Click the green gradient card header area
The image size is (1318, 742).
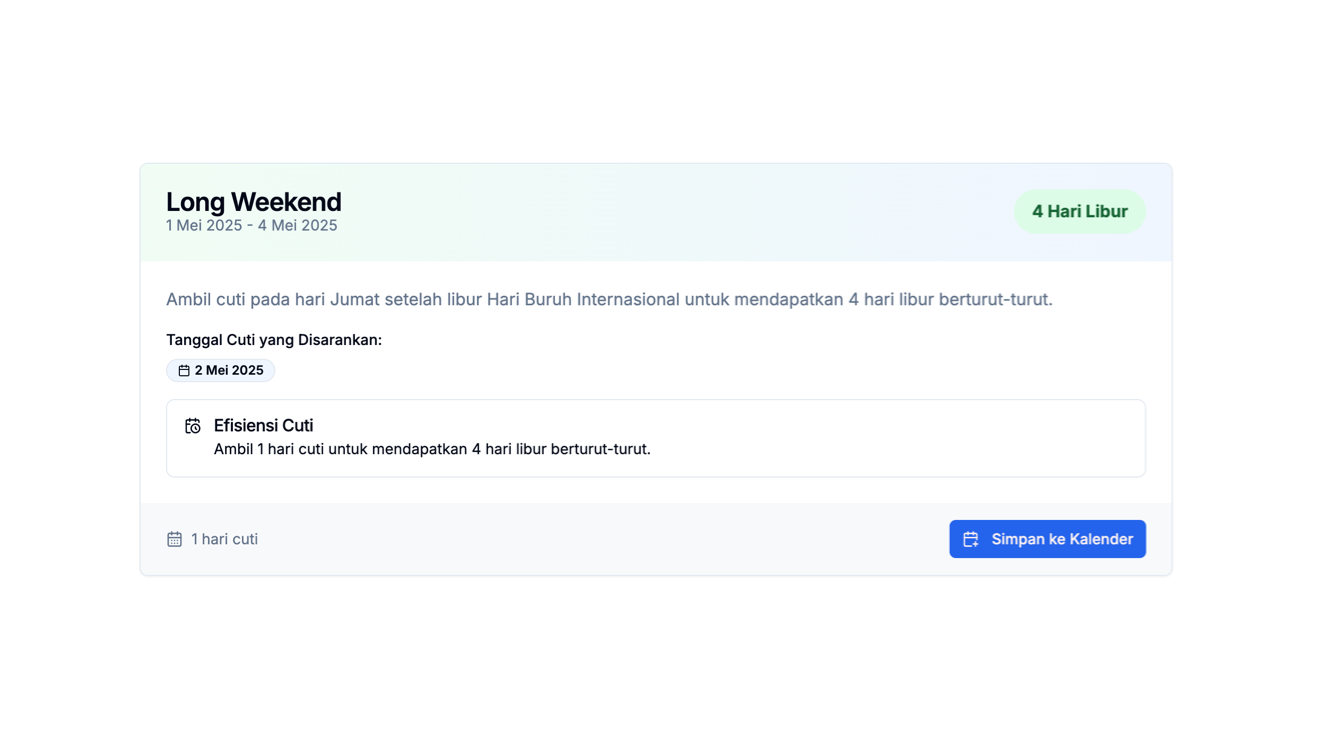[656, 212]
